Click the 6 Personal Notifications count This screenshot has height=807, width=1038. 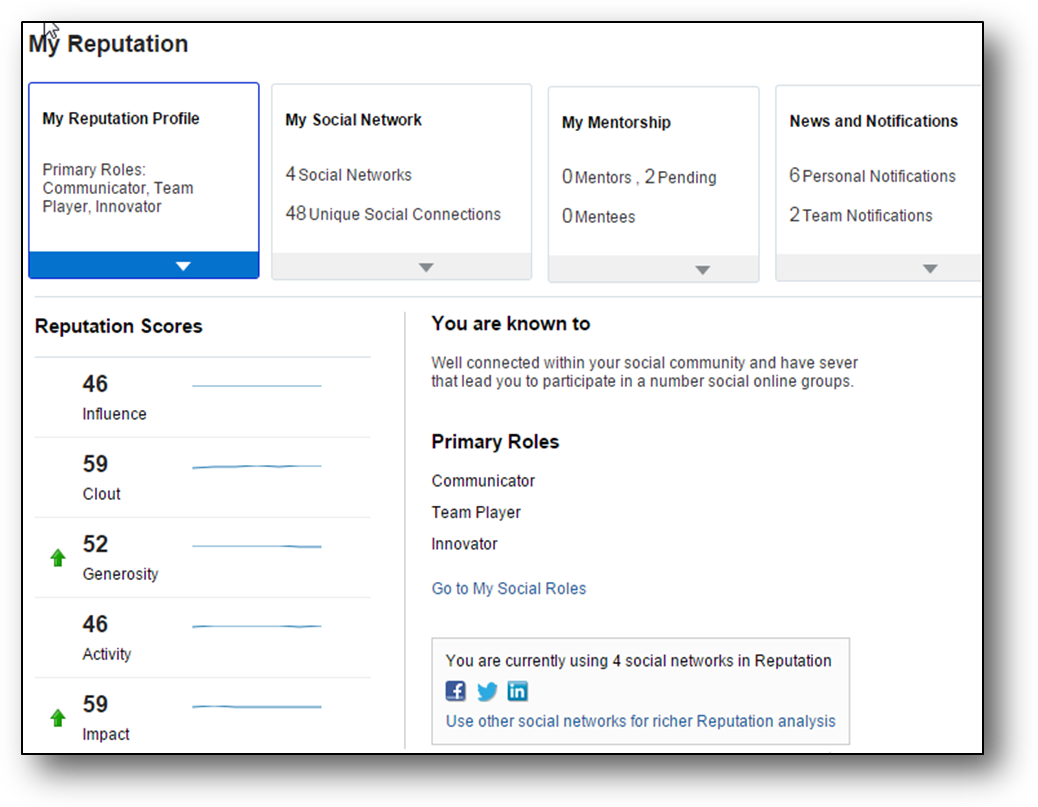click(x=872, y=176)
